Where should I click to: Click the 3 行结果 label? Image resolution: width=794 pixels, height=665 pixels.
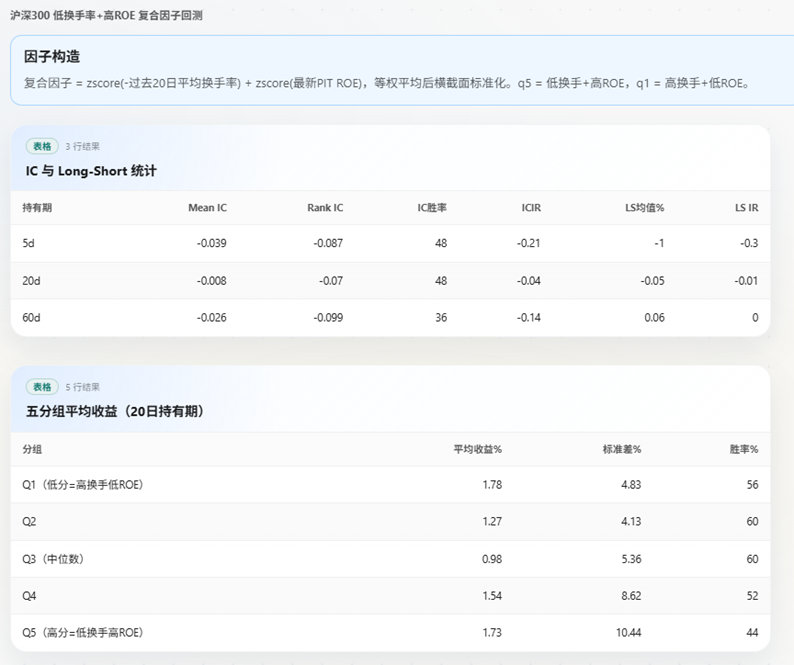point(83,146)
